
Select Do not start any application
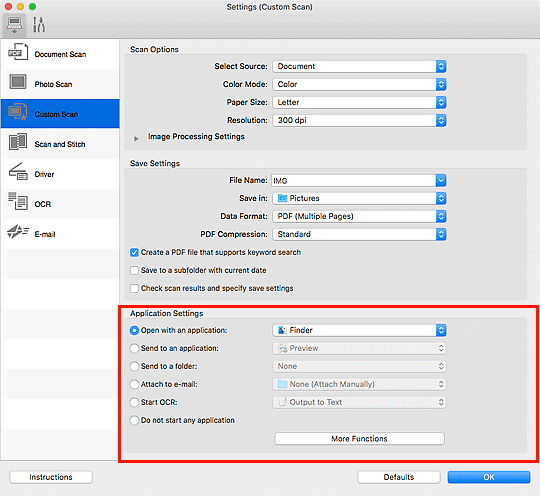pyautogui.click(x=134, y=420)
